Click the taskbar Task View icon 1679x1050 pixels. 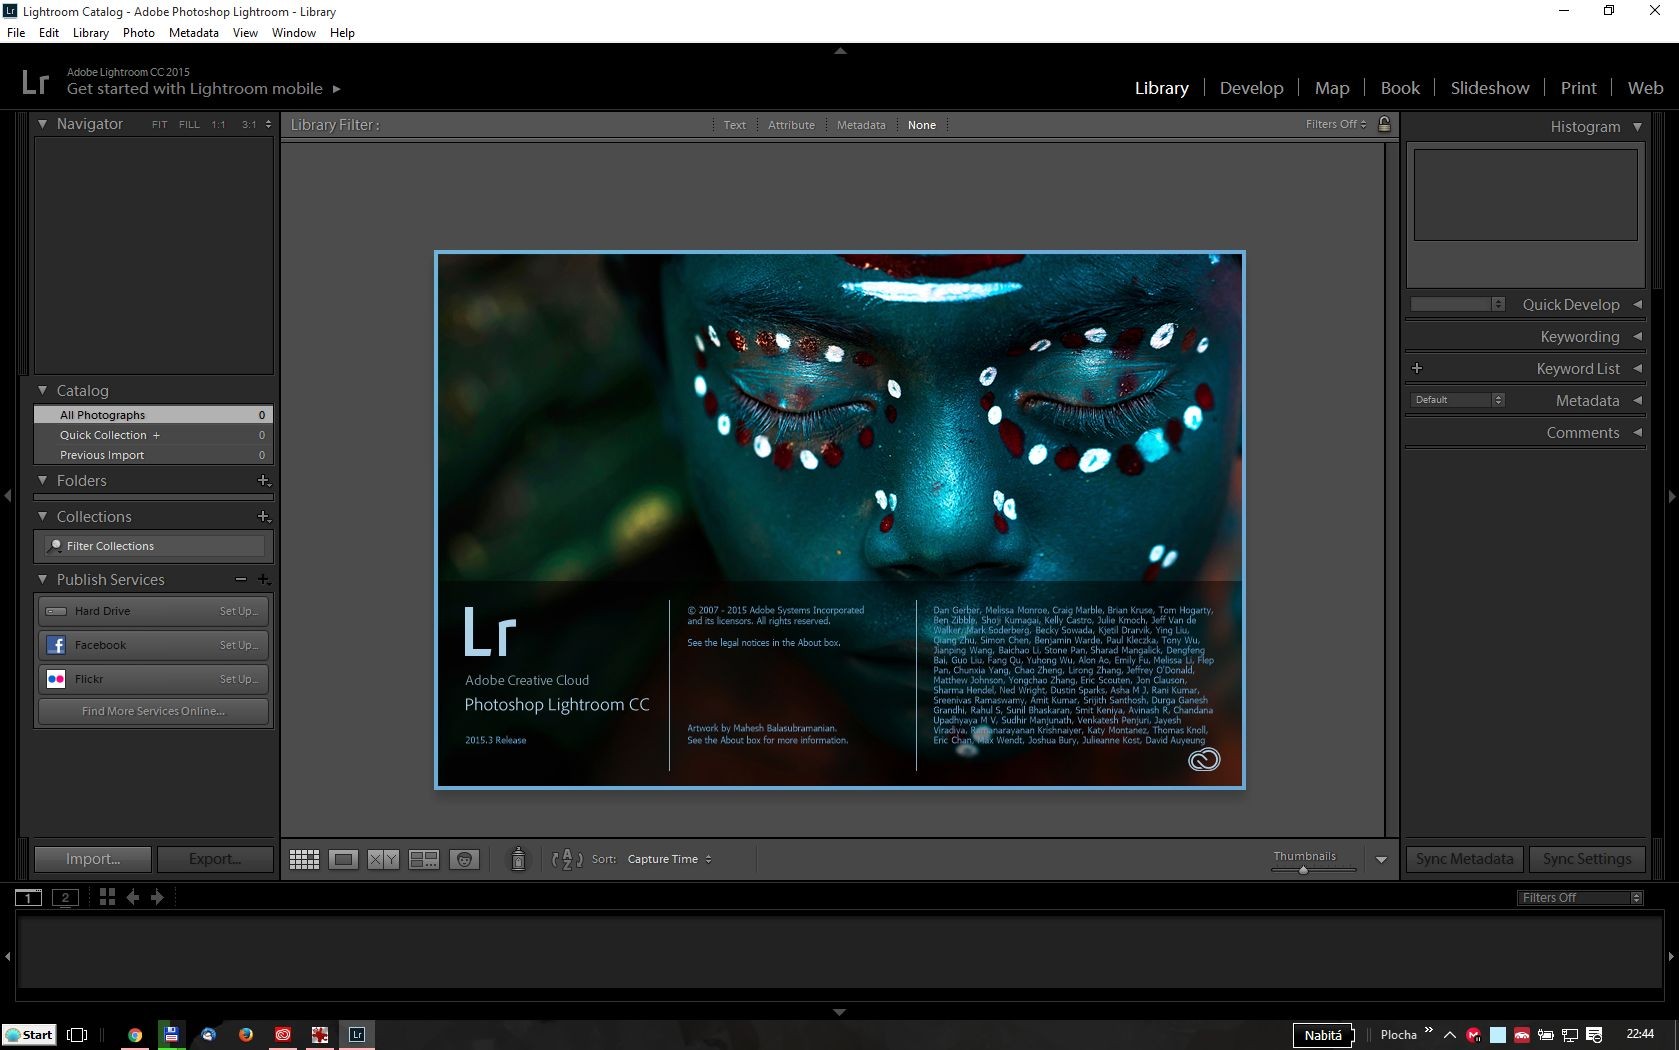pos(77,1035)
